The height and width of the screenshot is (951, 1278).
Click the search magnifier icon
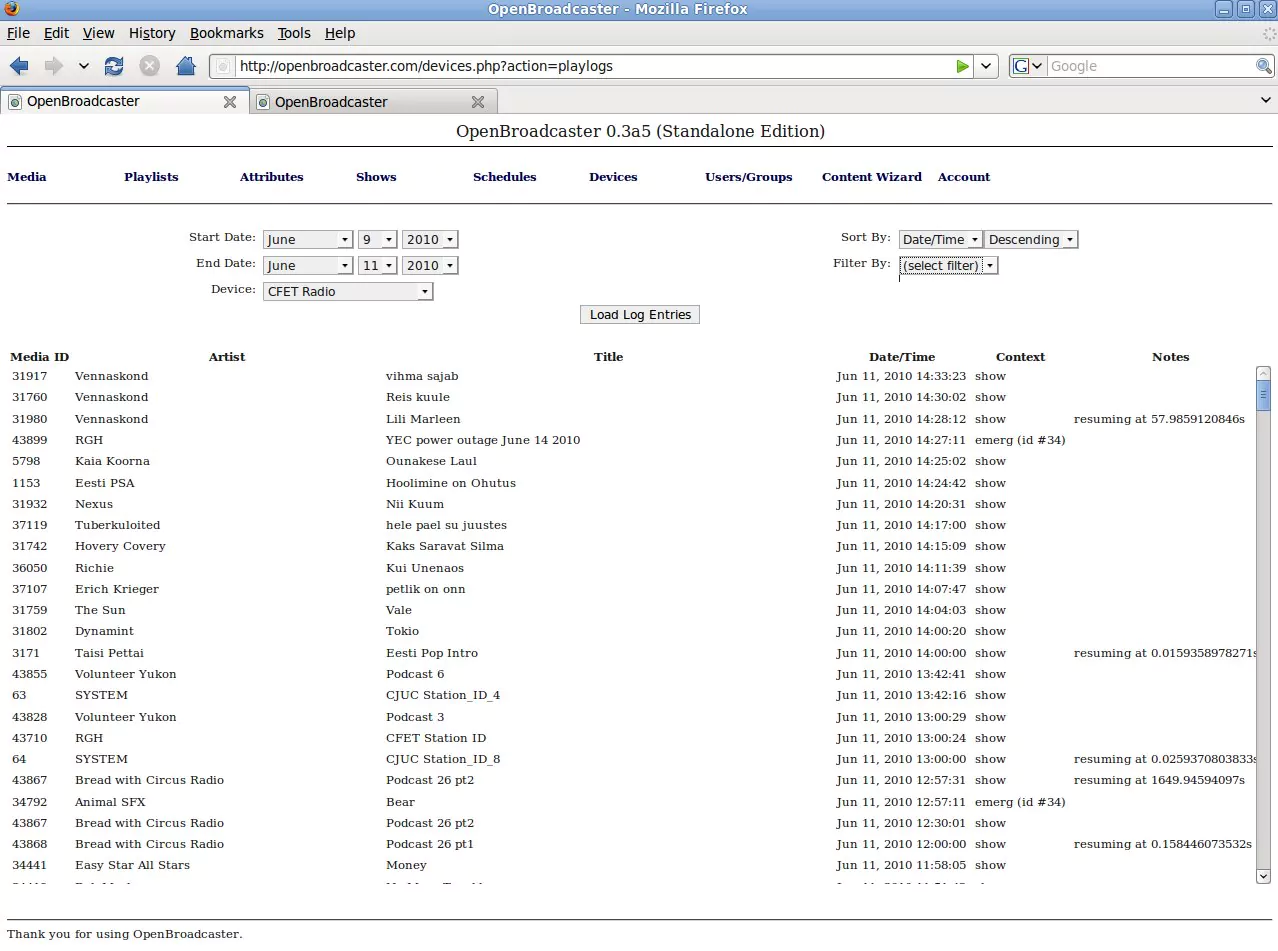point(1264,66)
